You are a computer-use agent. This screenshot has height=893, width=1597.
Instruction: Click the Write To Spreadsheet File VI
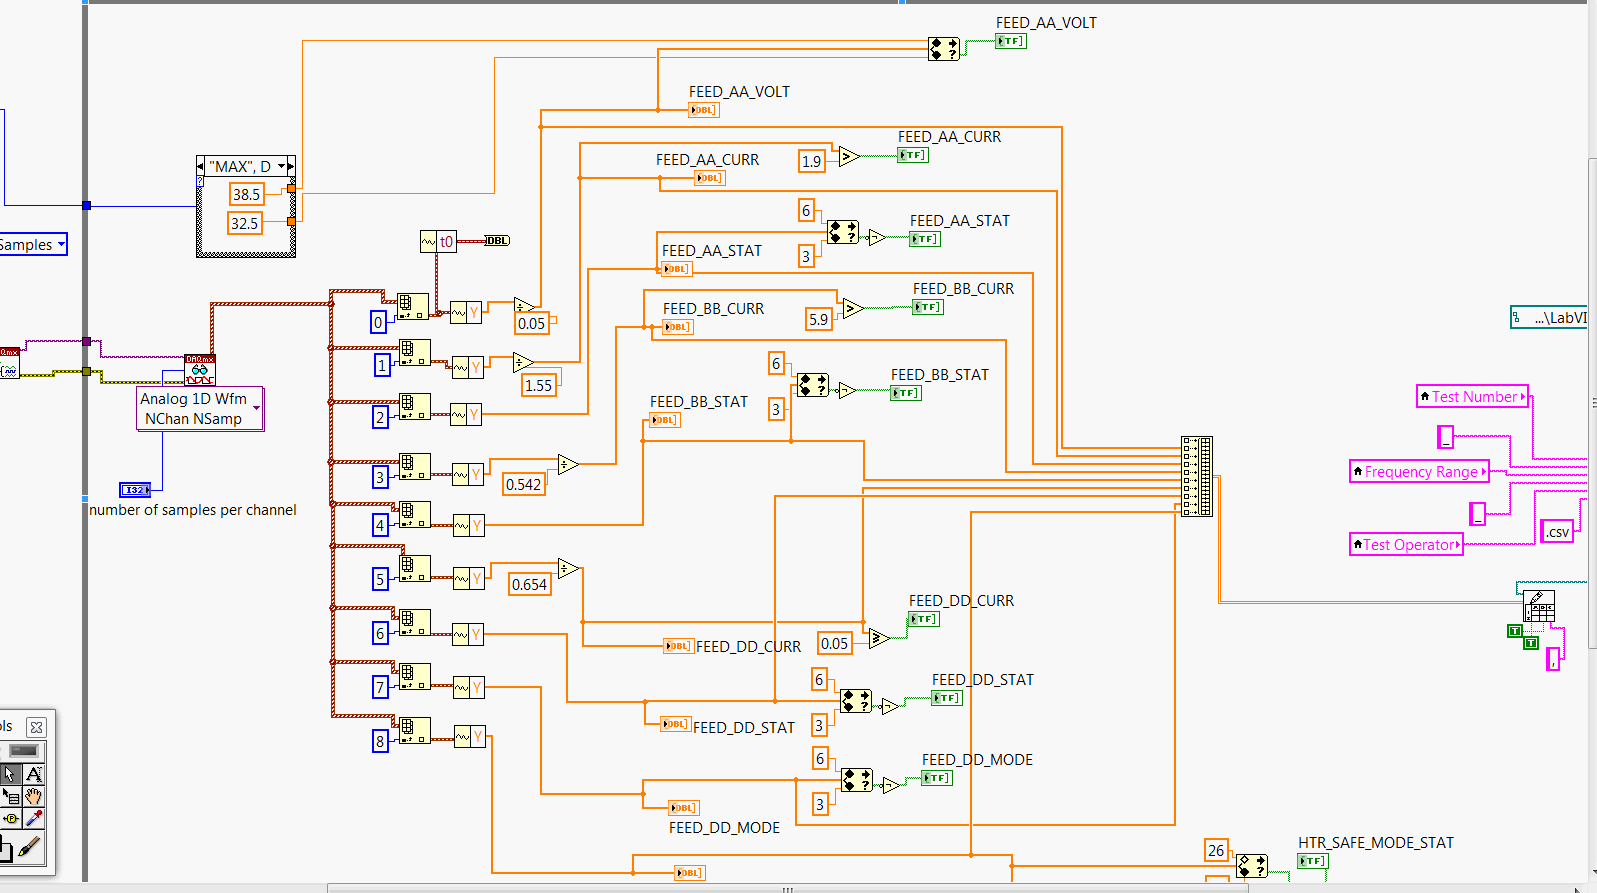(x=1539, y=605)
